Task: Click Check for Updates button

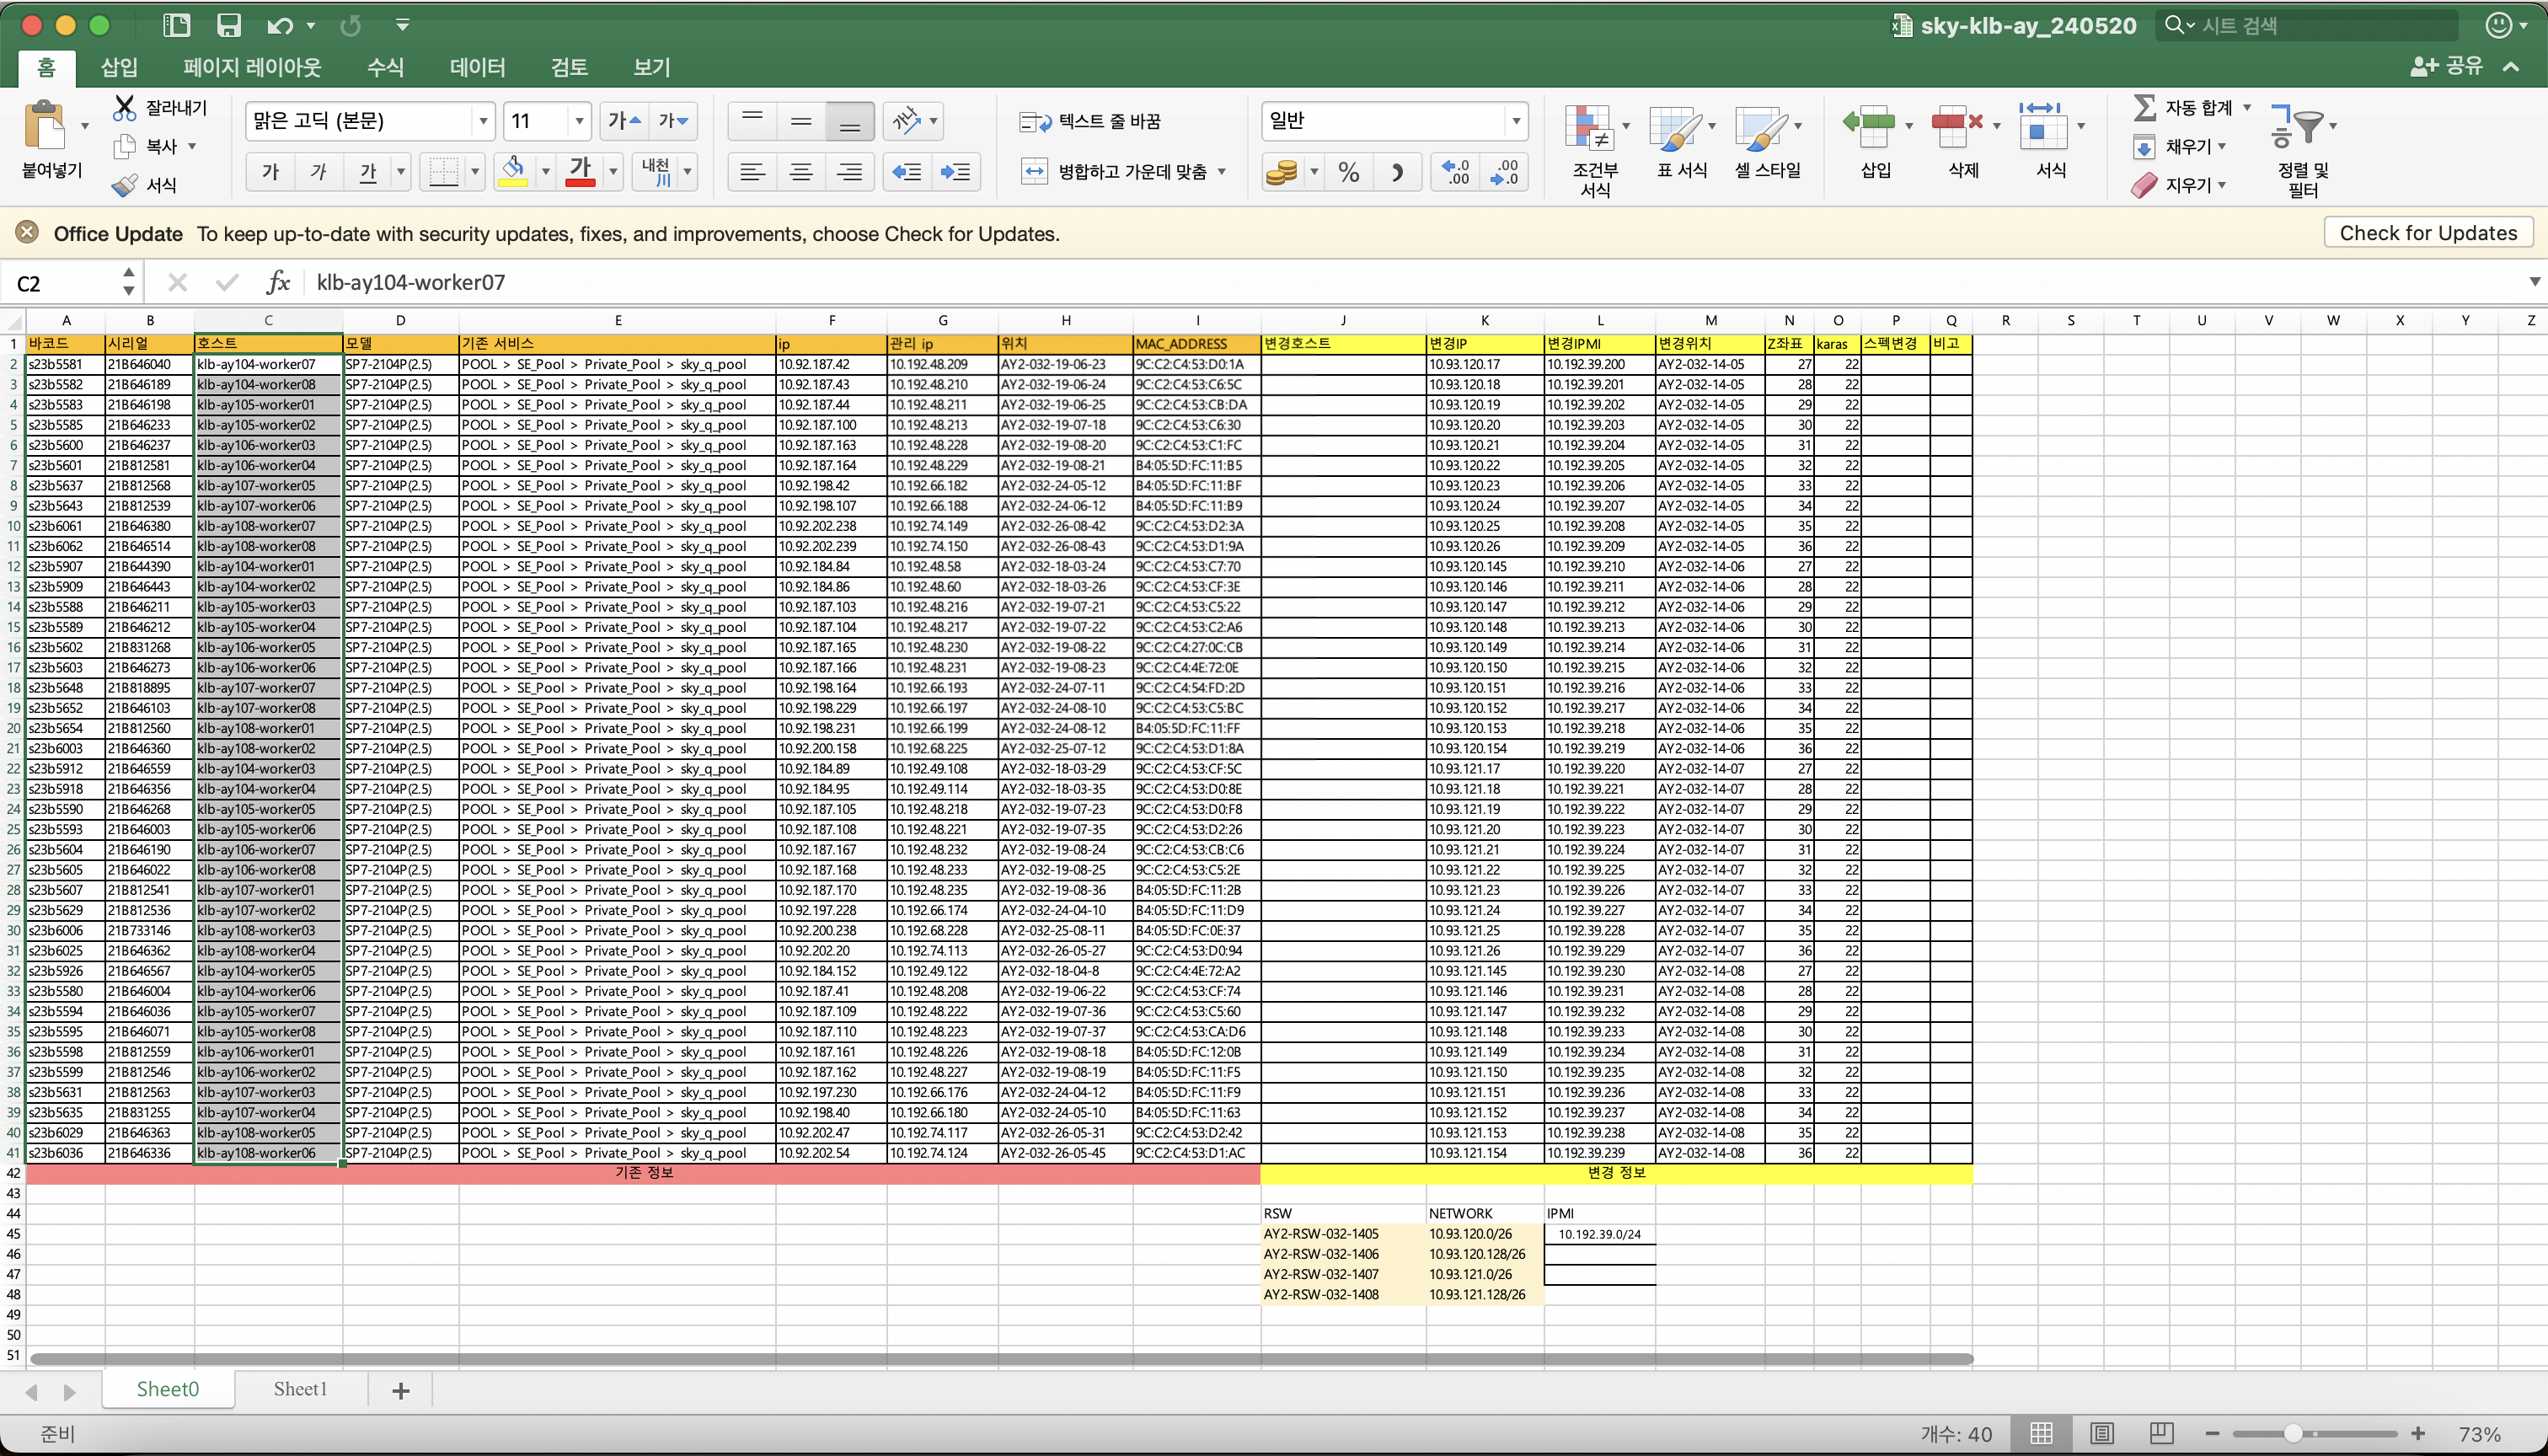Action: pyautogui.click(x=2428, y=233)
